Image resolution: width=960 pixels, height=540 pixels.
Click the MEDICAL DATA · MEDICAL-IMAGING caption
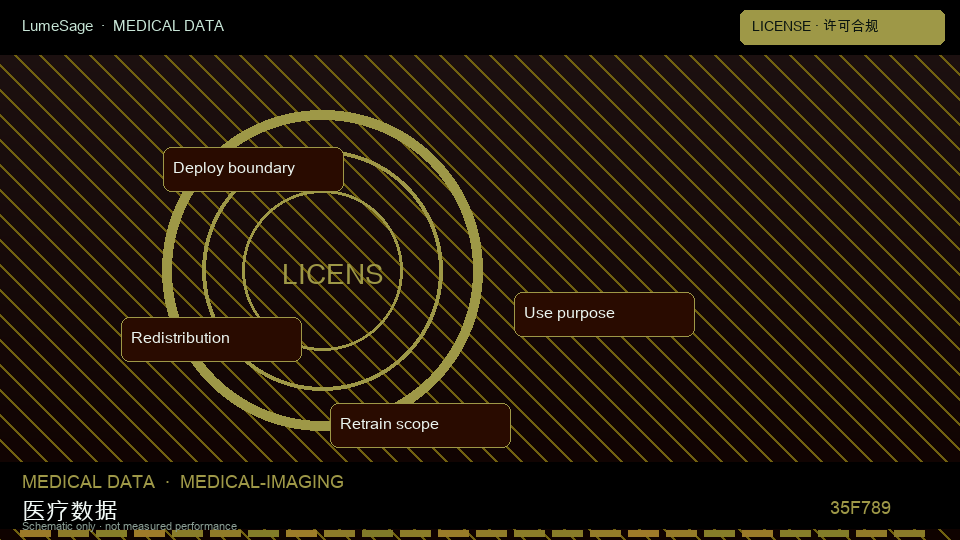pyautogui.click(x=183, y=482)
